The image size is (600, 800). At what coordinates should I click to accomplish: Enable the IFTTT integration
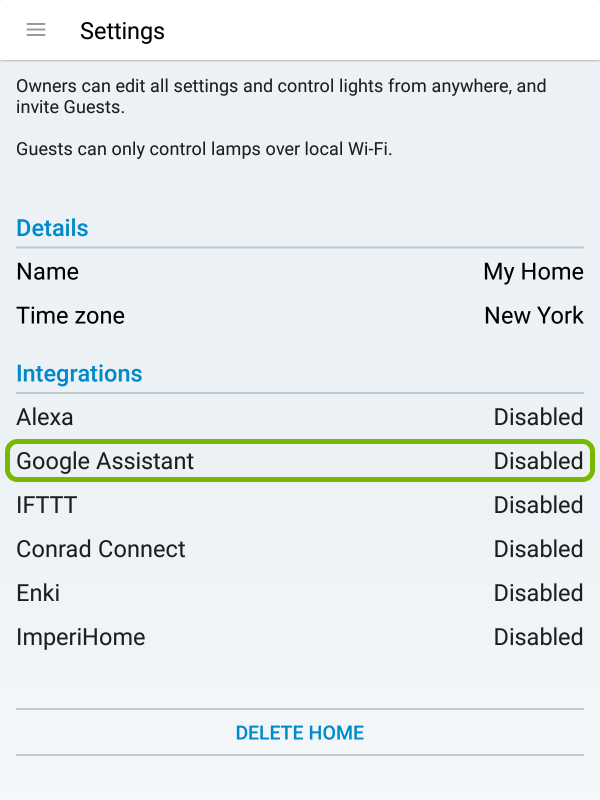(300, 505)
